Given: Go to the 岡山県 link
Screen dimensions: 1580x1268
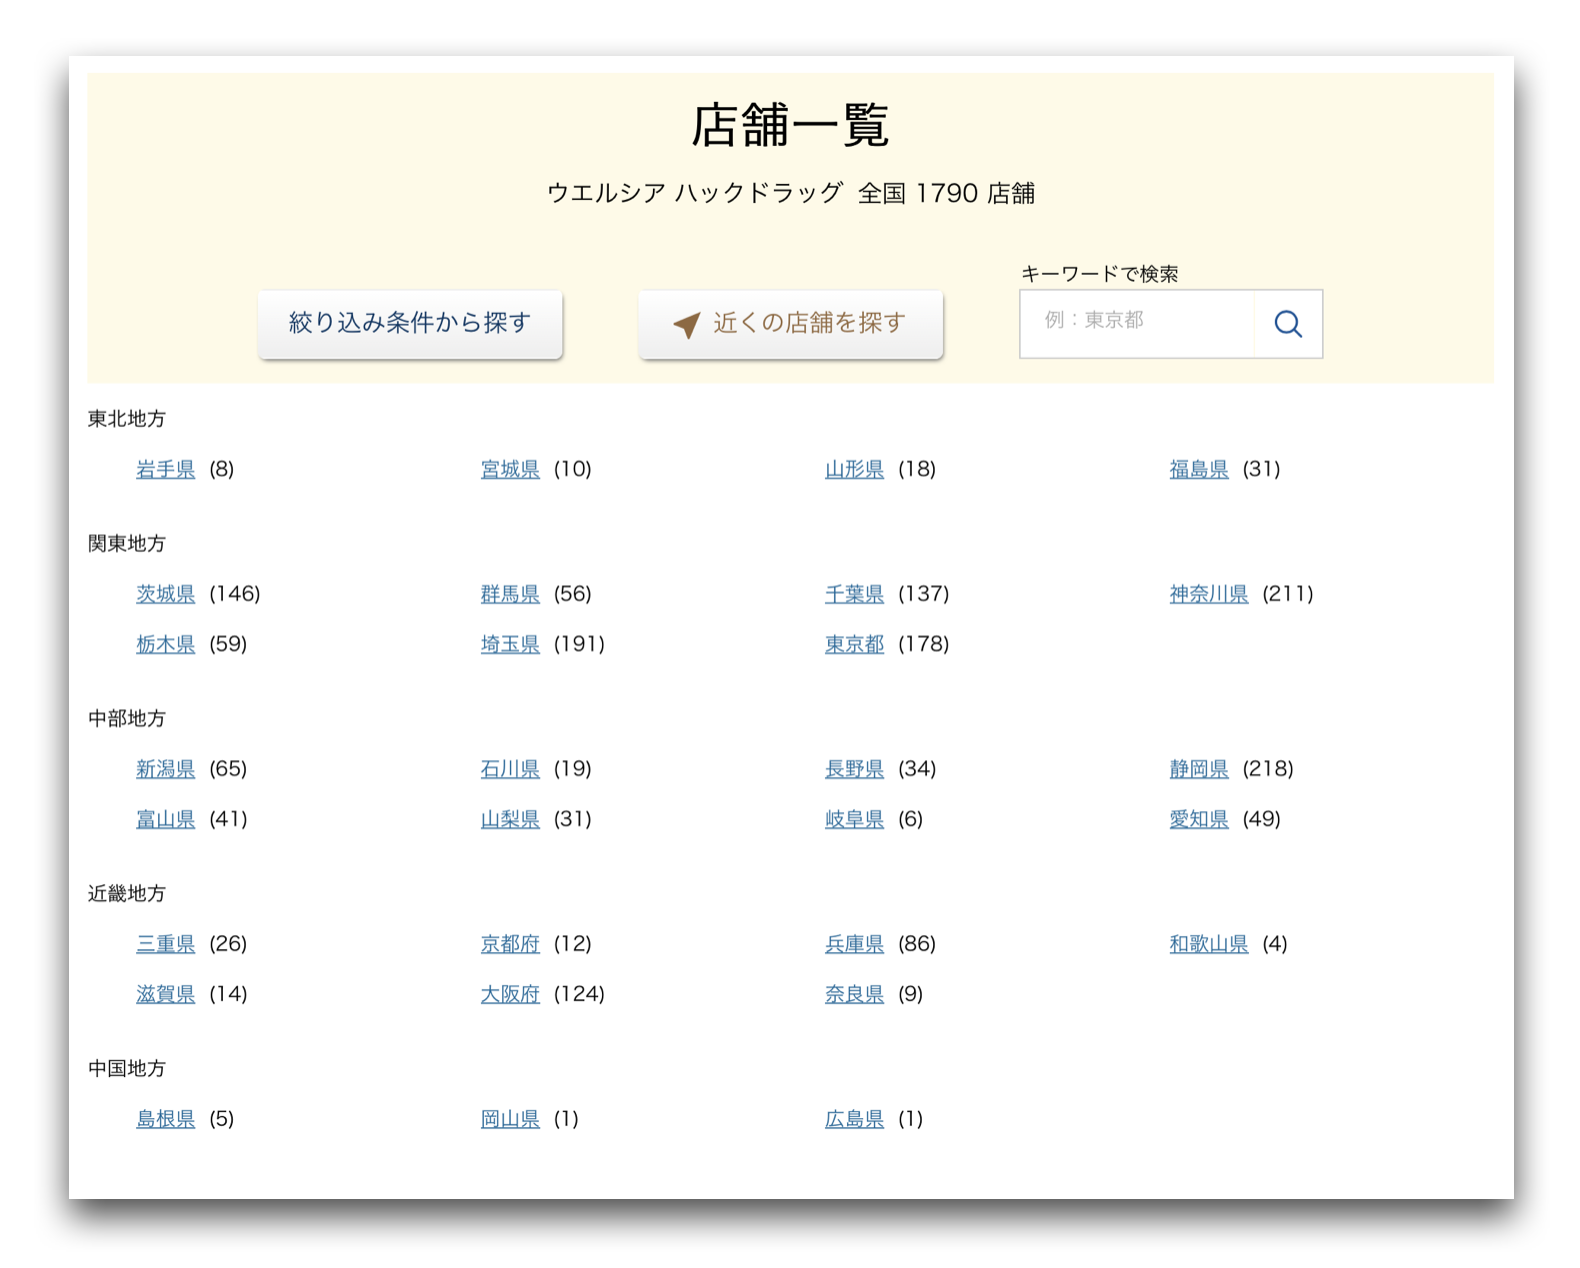Looking at the screenshot, I should (510, 1119).
